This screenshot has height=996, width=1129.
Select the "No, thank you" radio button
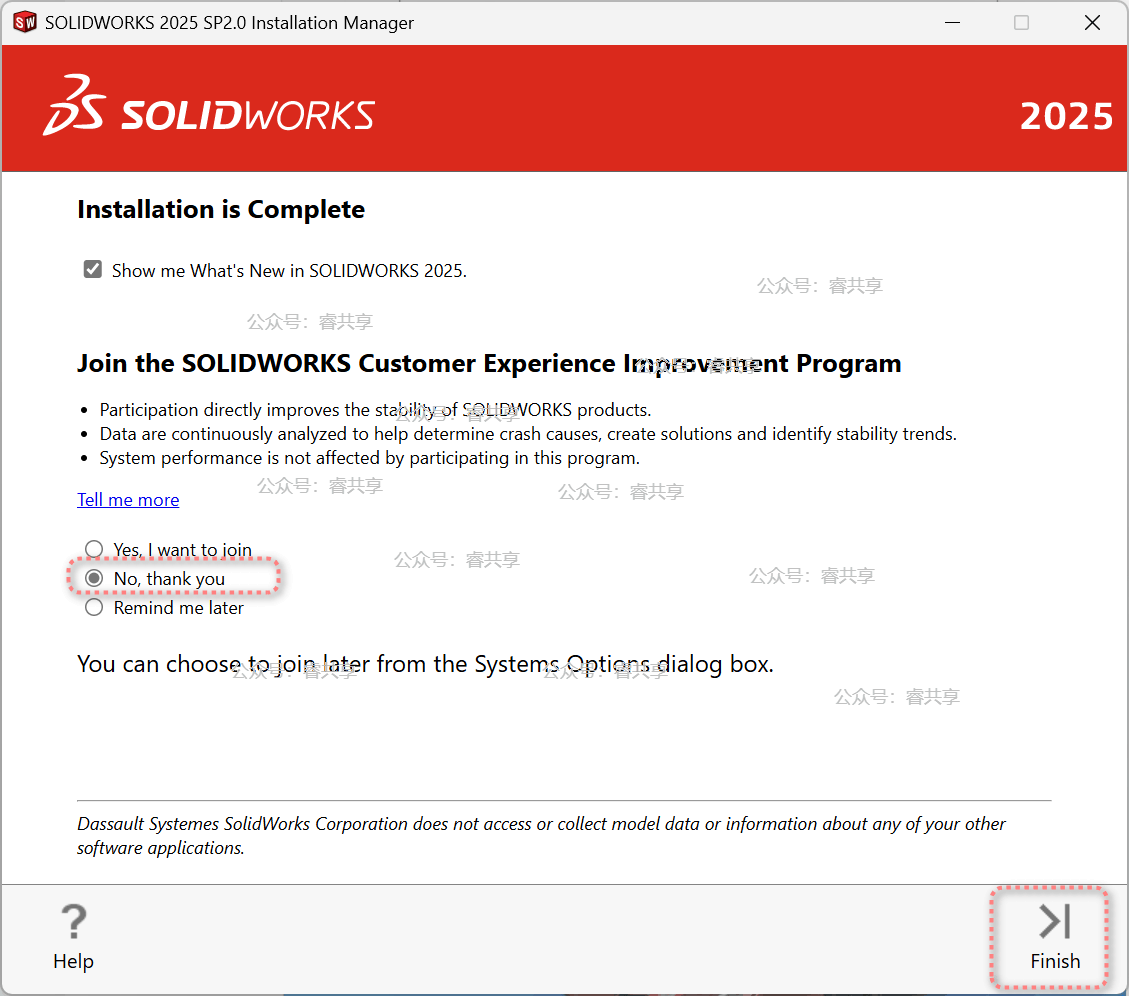click(94, 578)
